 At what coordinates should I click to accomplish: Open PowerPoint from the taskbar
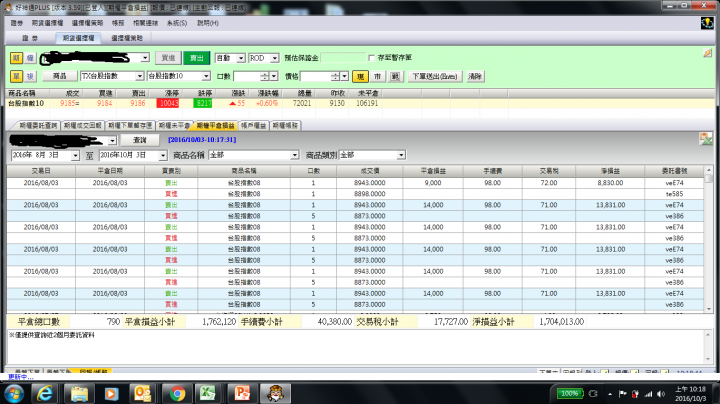tap(242, 393)
